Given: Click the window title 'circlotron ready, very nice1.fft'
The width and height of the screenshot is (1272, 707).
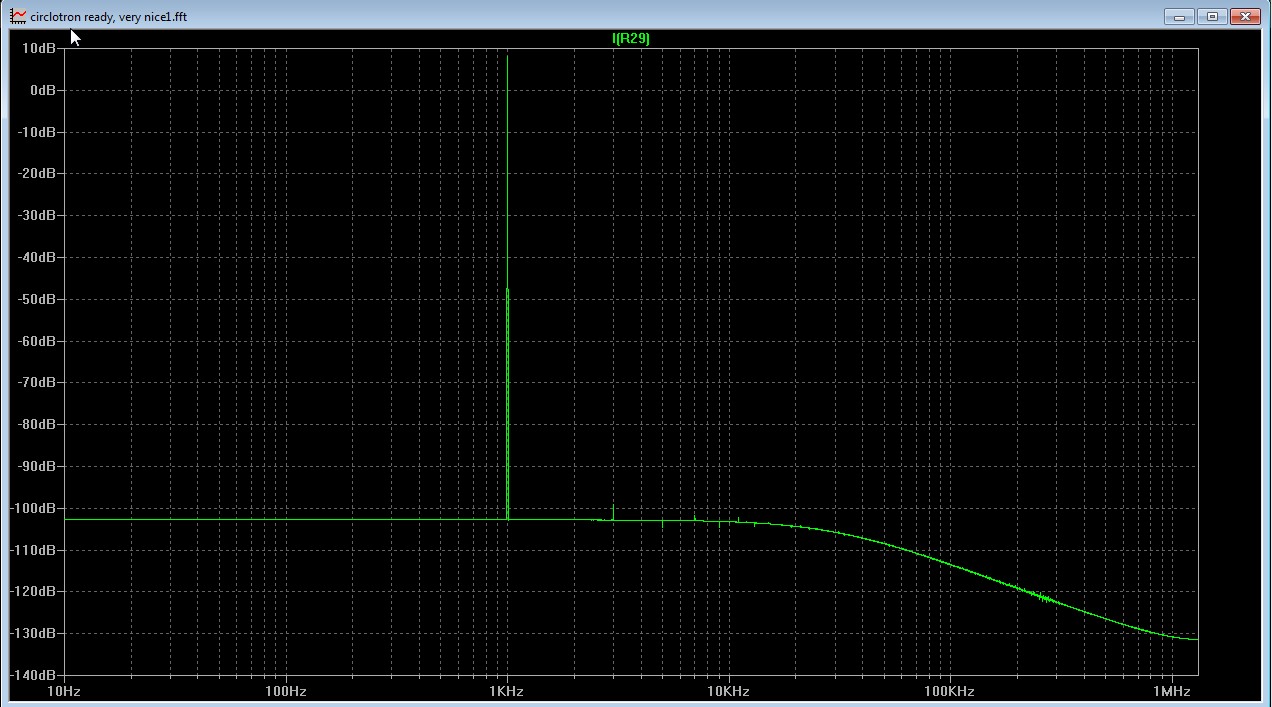Looking at the screenshot, I should (x=108, y=17).
